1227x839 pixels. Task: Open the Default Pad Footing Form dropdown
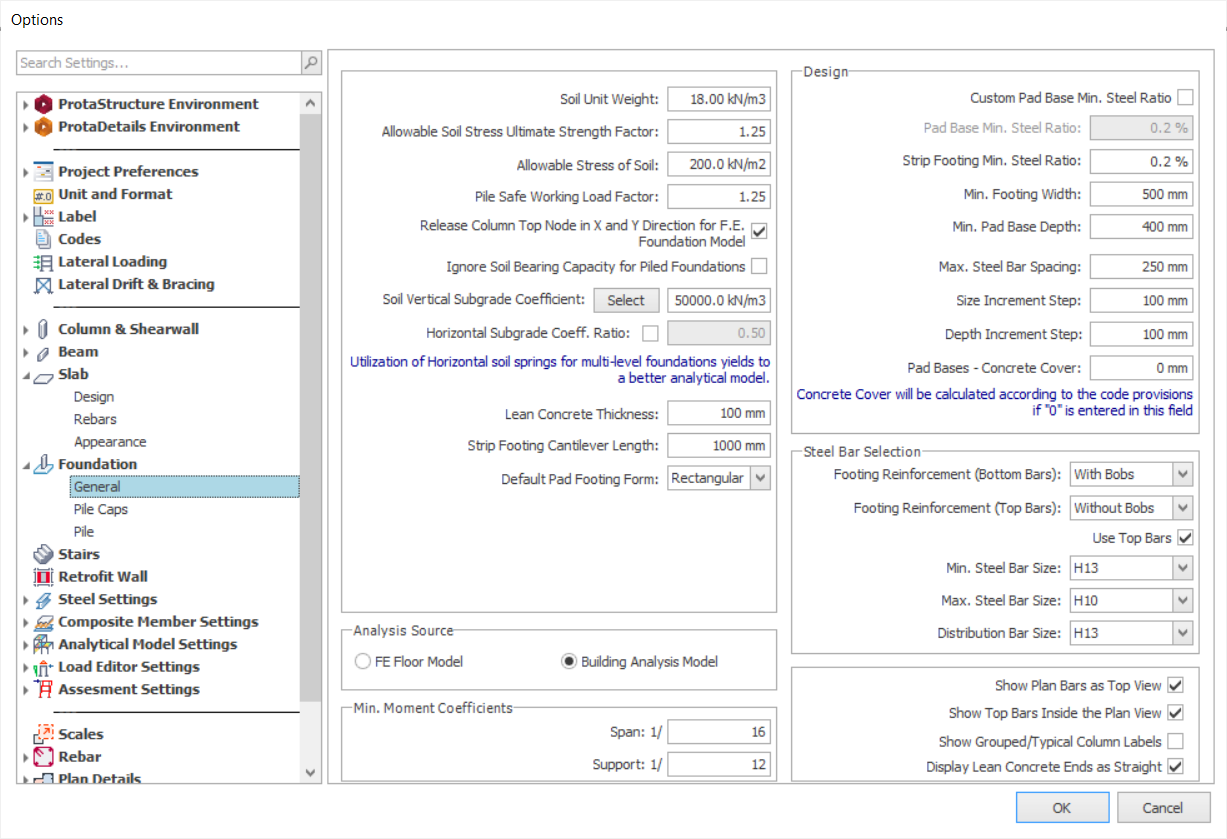tap(760, 477)
